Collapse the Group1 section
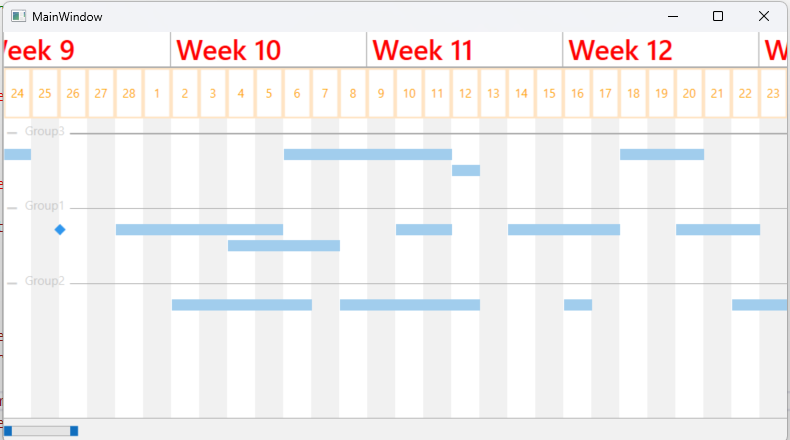Image resolution: width=790 pixels, height=440 pixels. point(12,207)
